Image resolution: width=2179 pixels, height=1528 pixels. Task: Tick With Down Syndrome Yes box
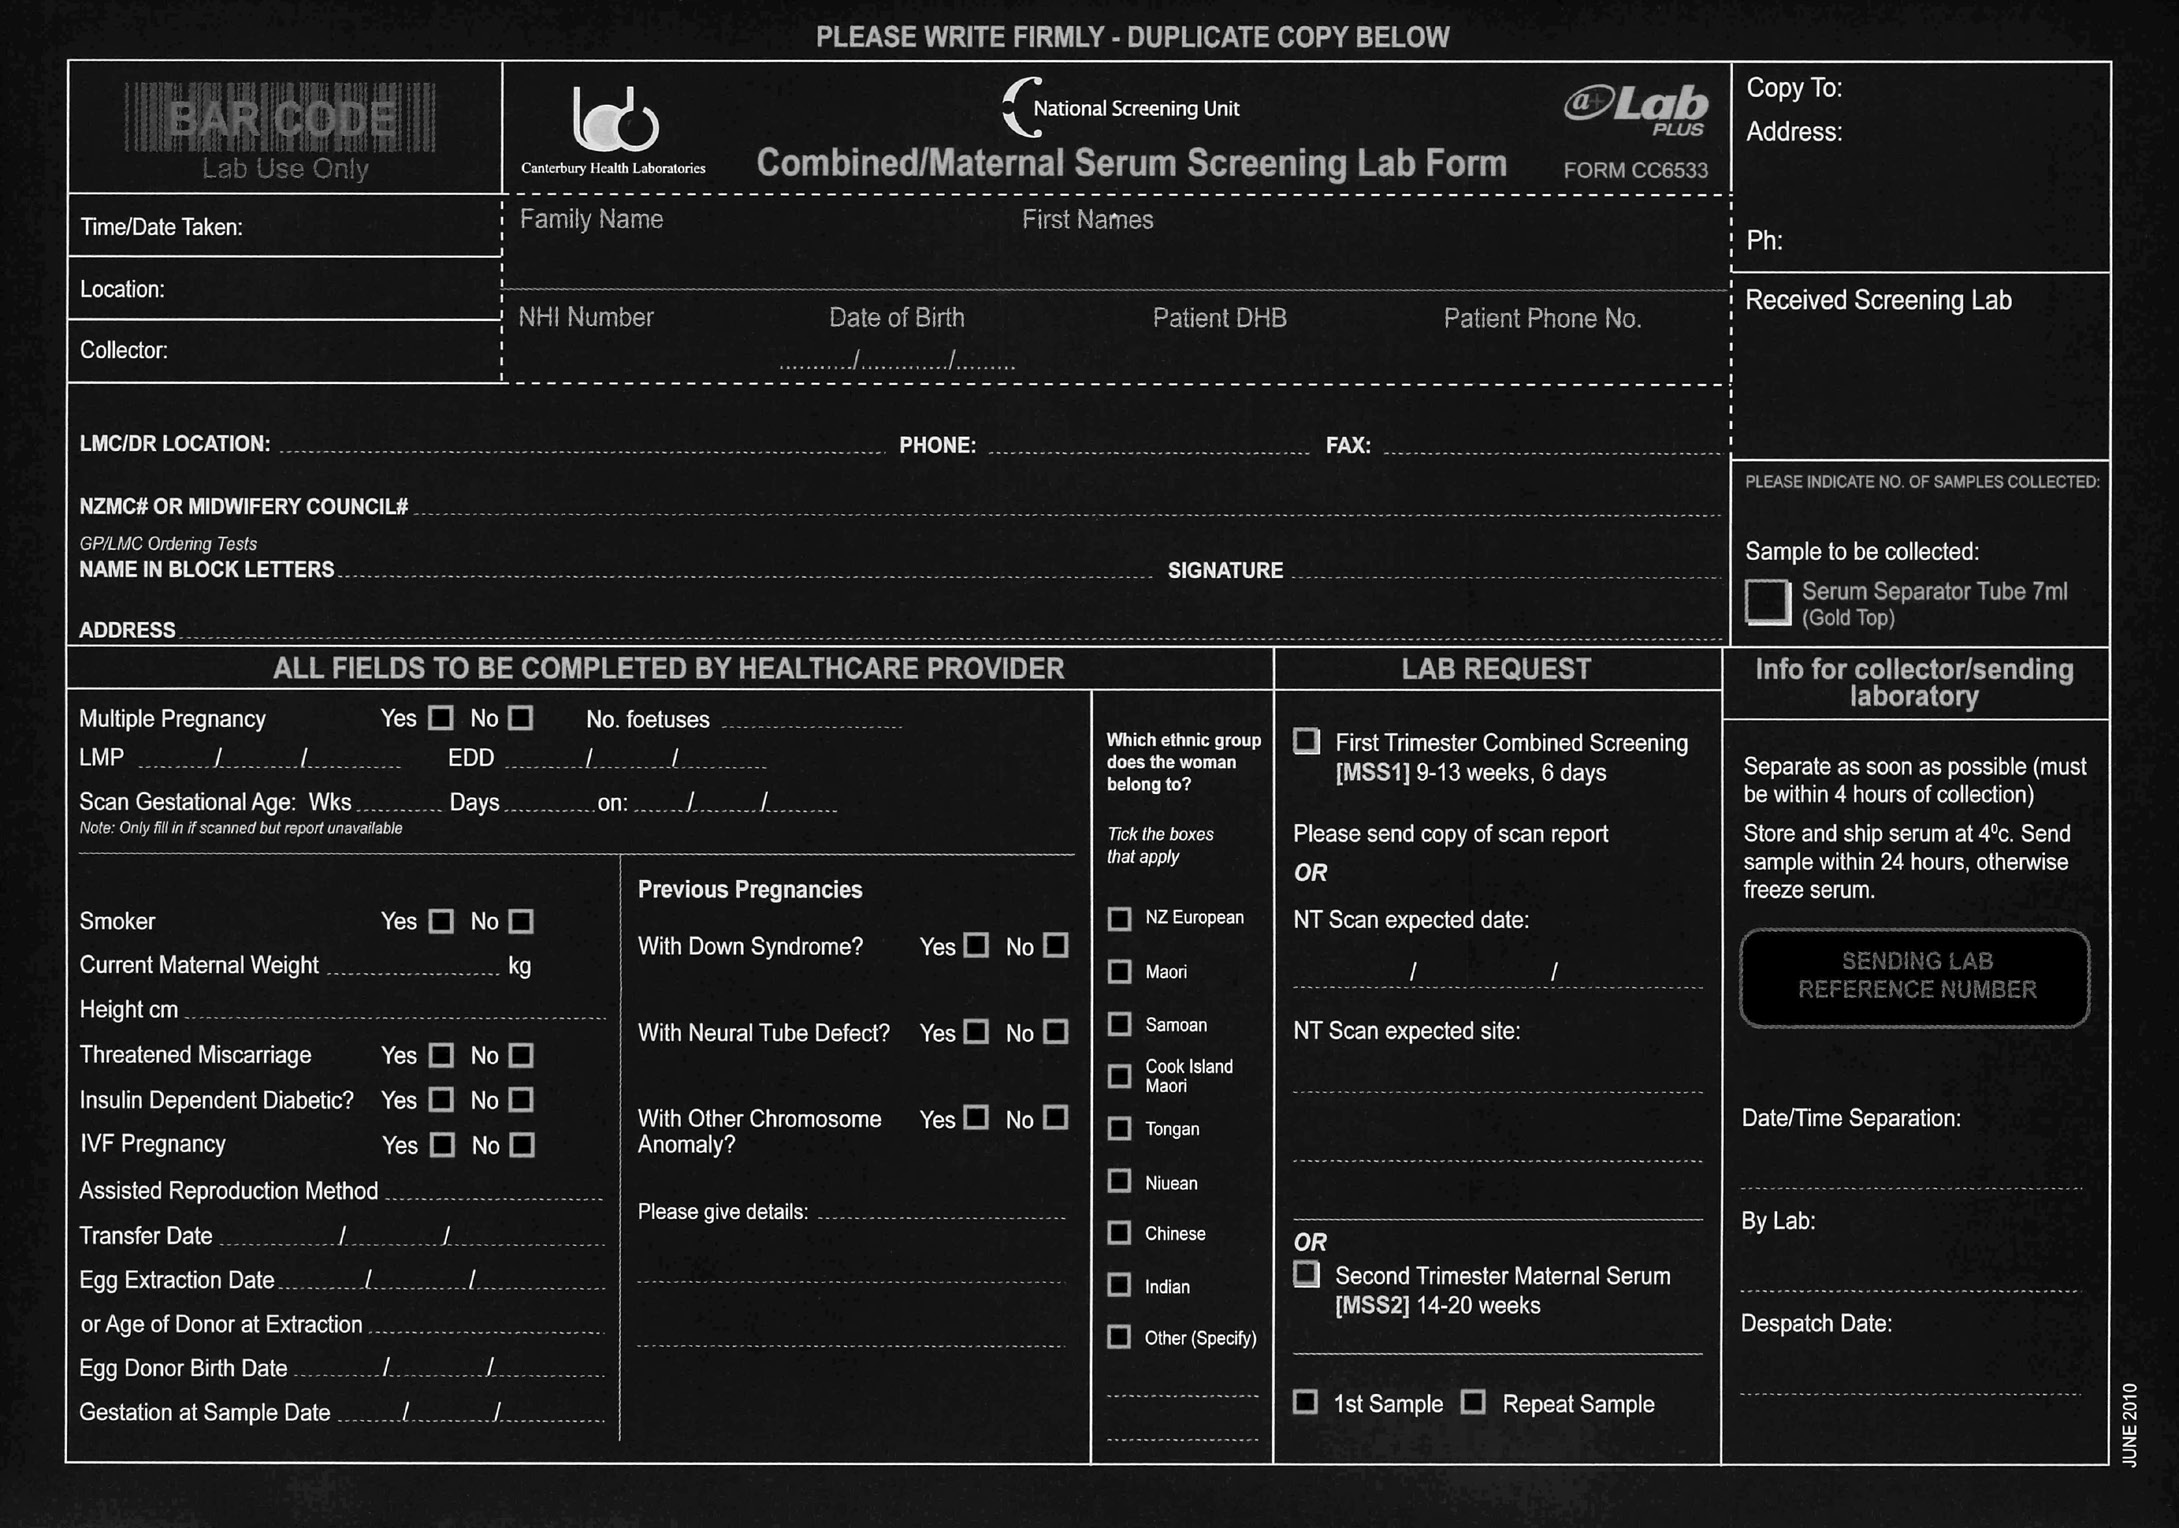point(977,946)
